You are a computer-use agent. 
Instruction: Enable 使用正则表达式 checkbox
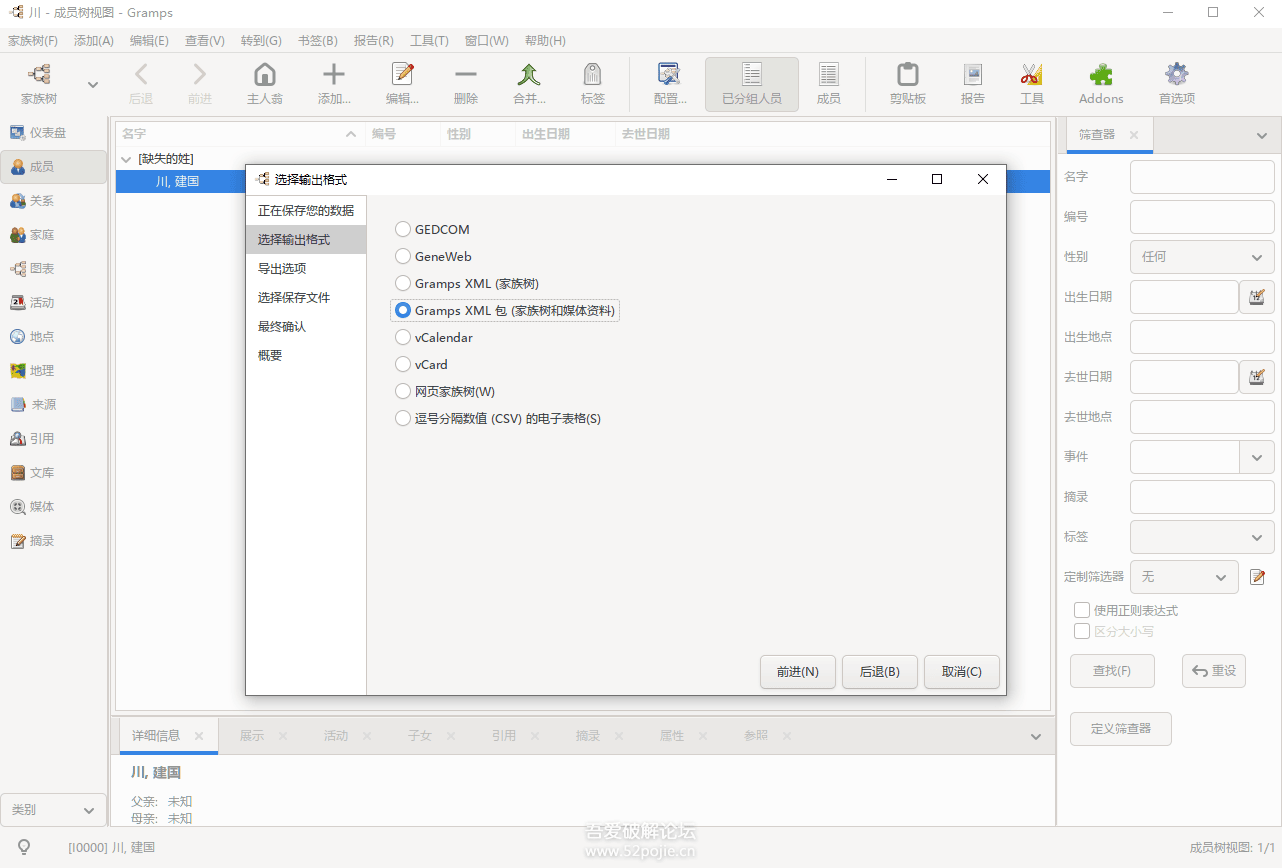(x=1081, y=610)
